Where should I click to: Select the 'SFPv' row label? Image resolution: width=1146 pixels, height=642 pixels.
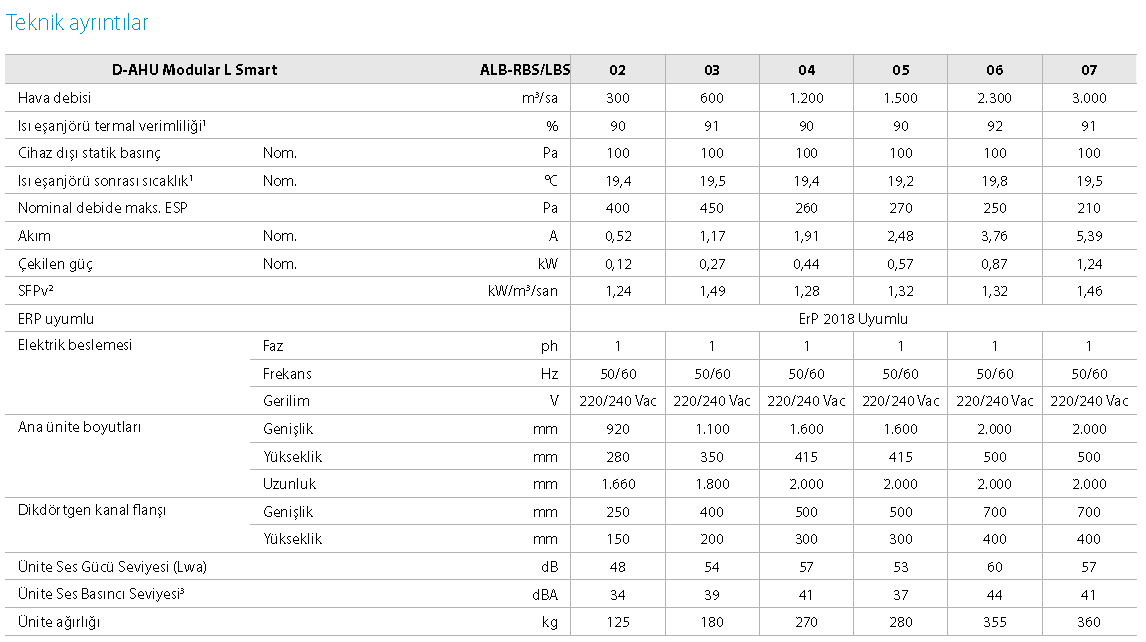coord(38,291)
